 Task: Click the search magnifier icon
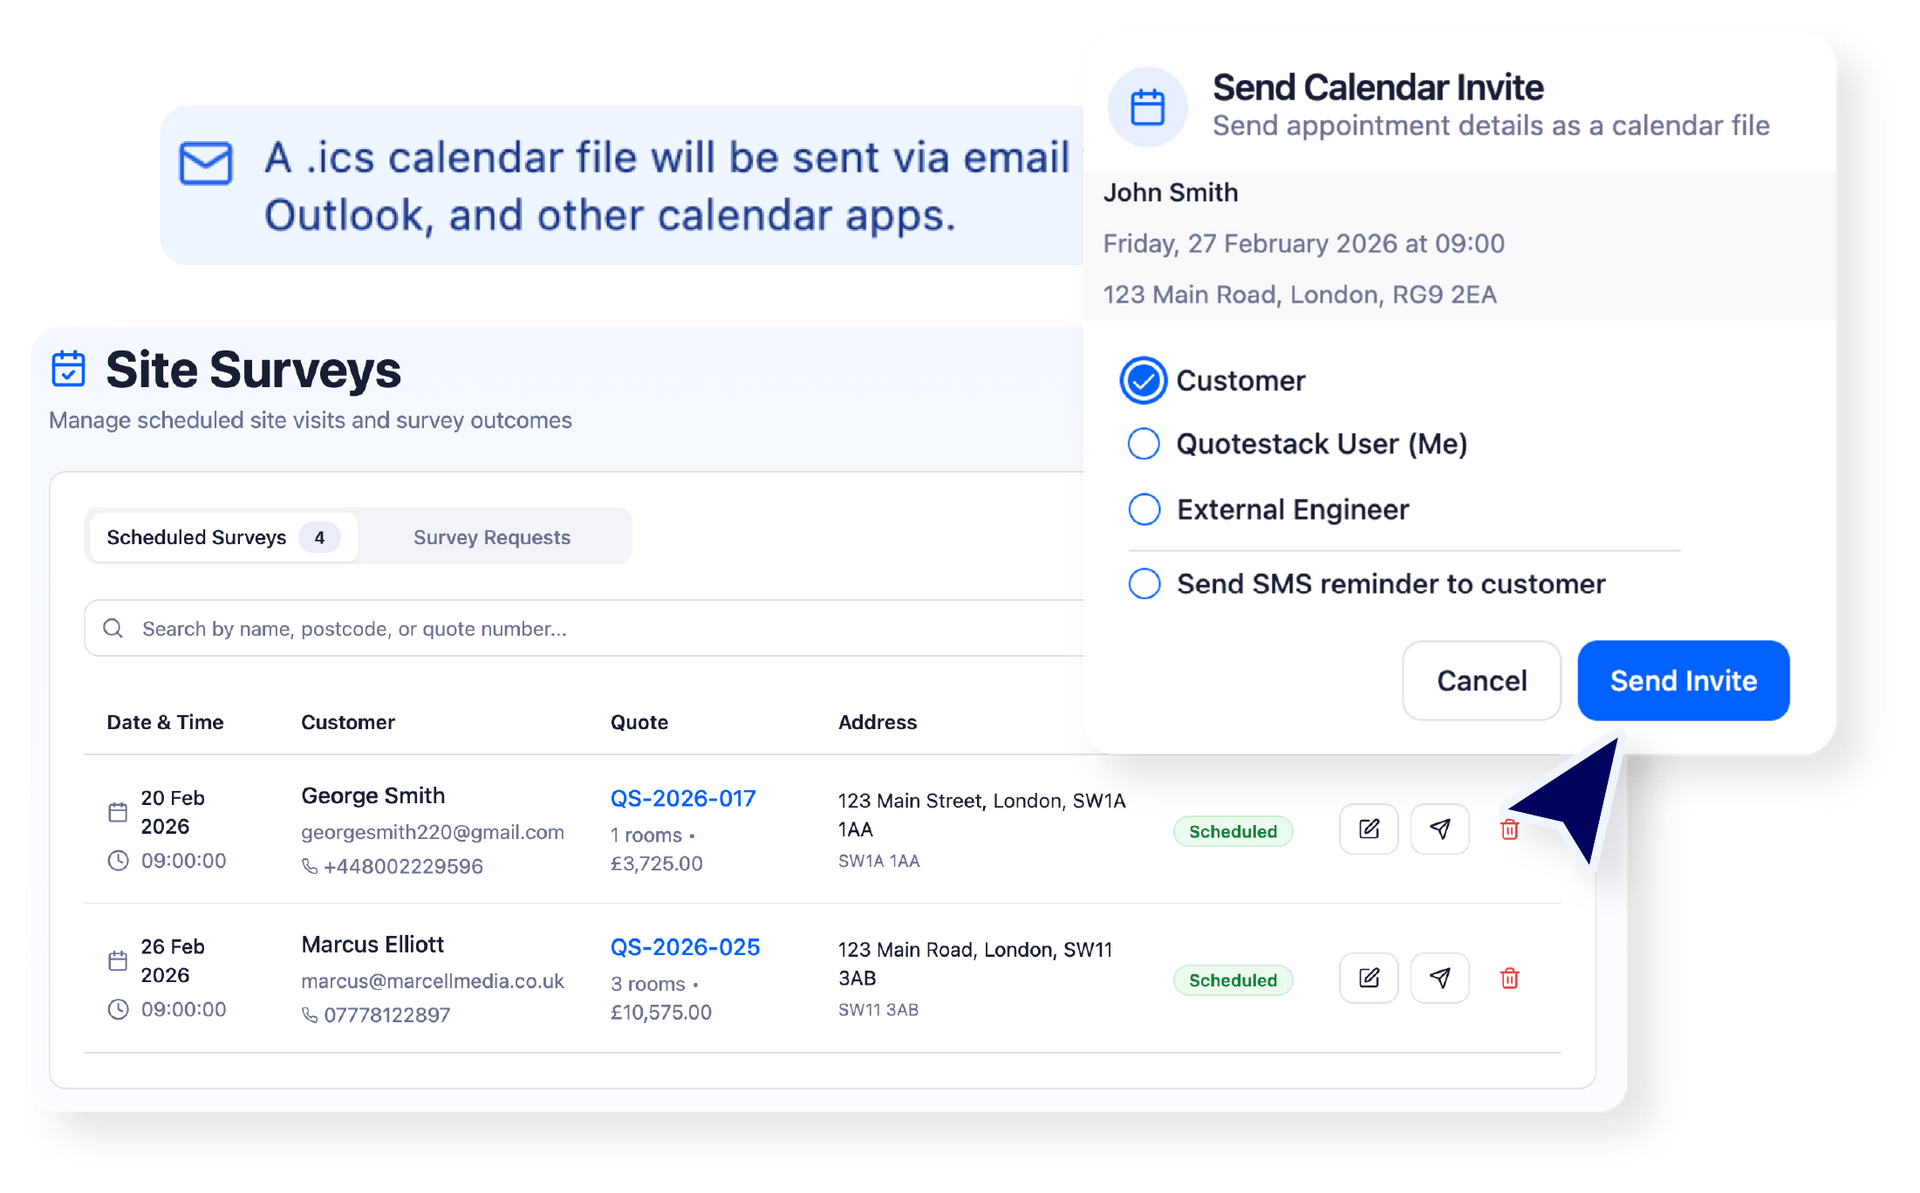click(x=113, y=628)
